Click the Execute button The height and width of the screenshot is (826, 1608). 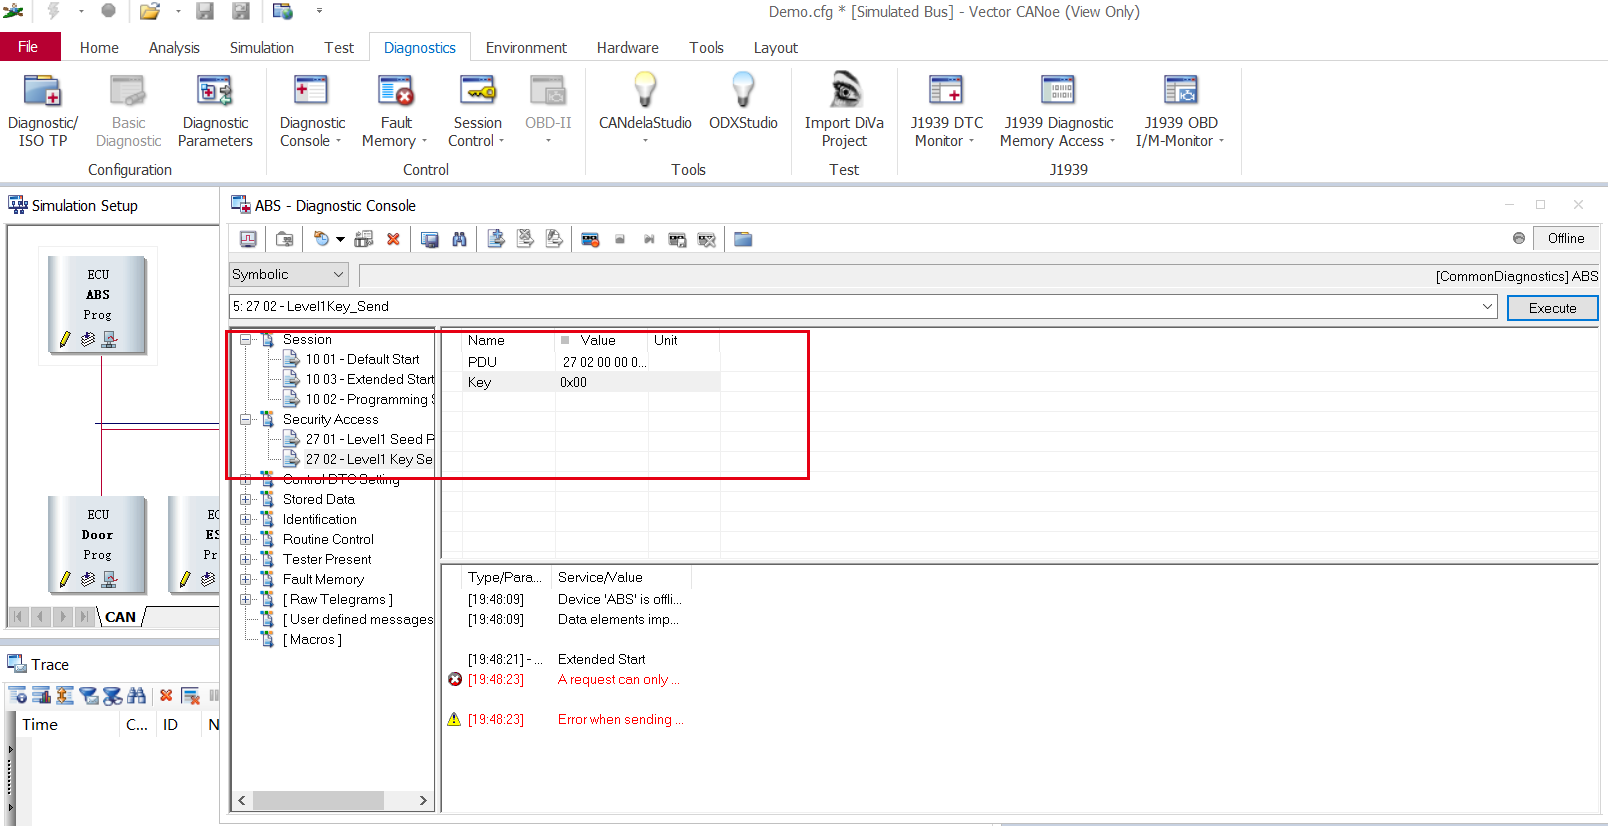(x=1552, y=308)
